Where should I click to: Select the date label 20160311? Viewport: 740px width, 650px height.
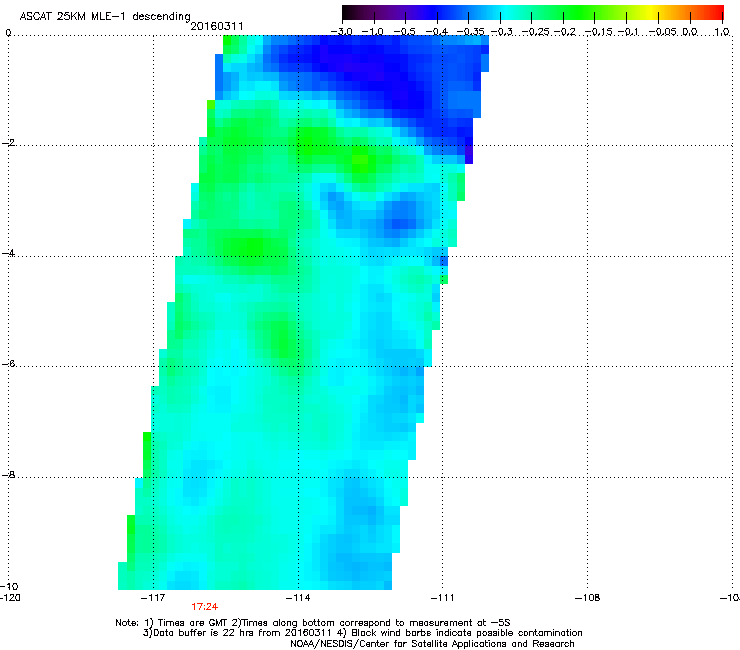(x=217, y=26)
